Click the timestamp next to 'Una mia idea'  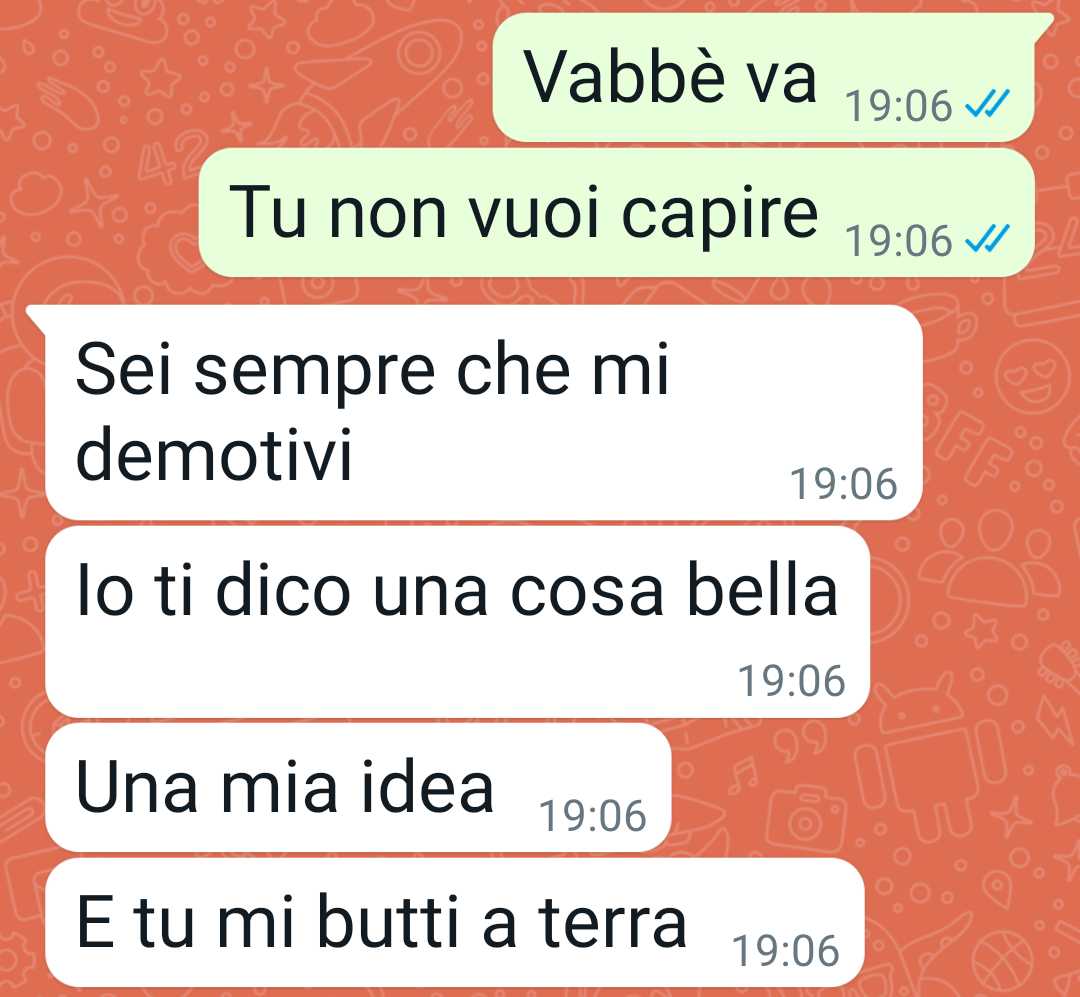(592, 816)
